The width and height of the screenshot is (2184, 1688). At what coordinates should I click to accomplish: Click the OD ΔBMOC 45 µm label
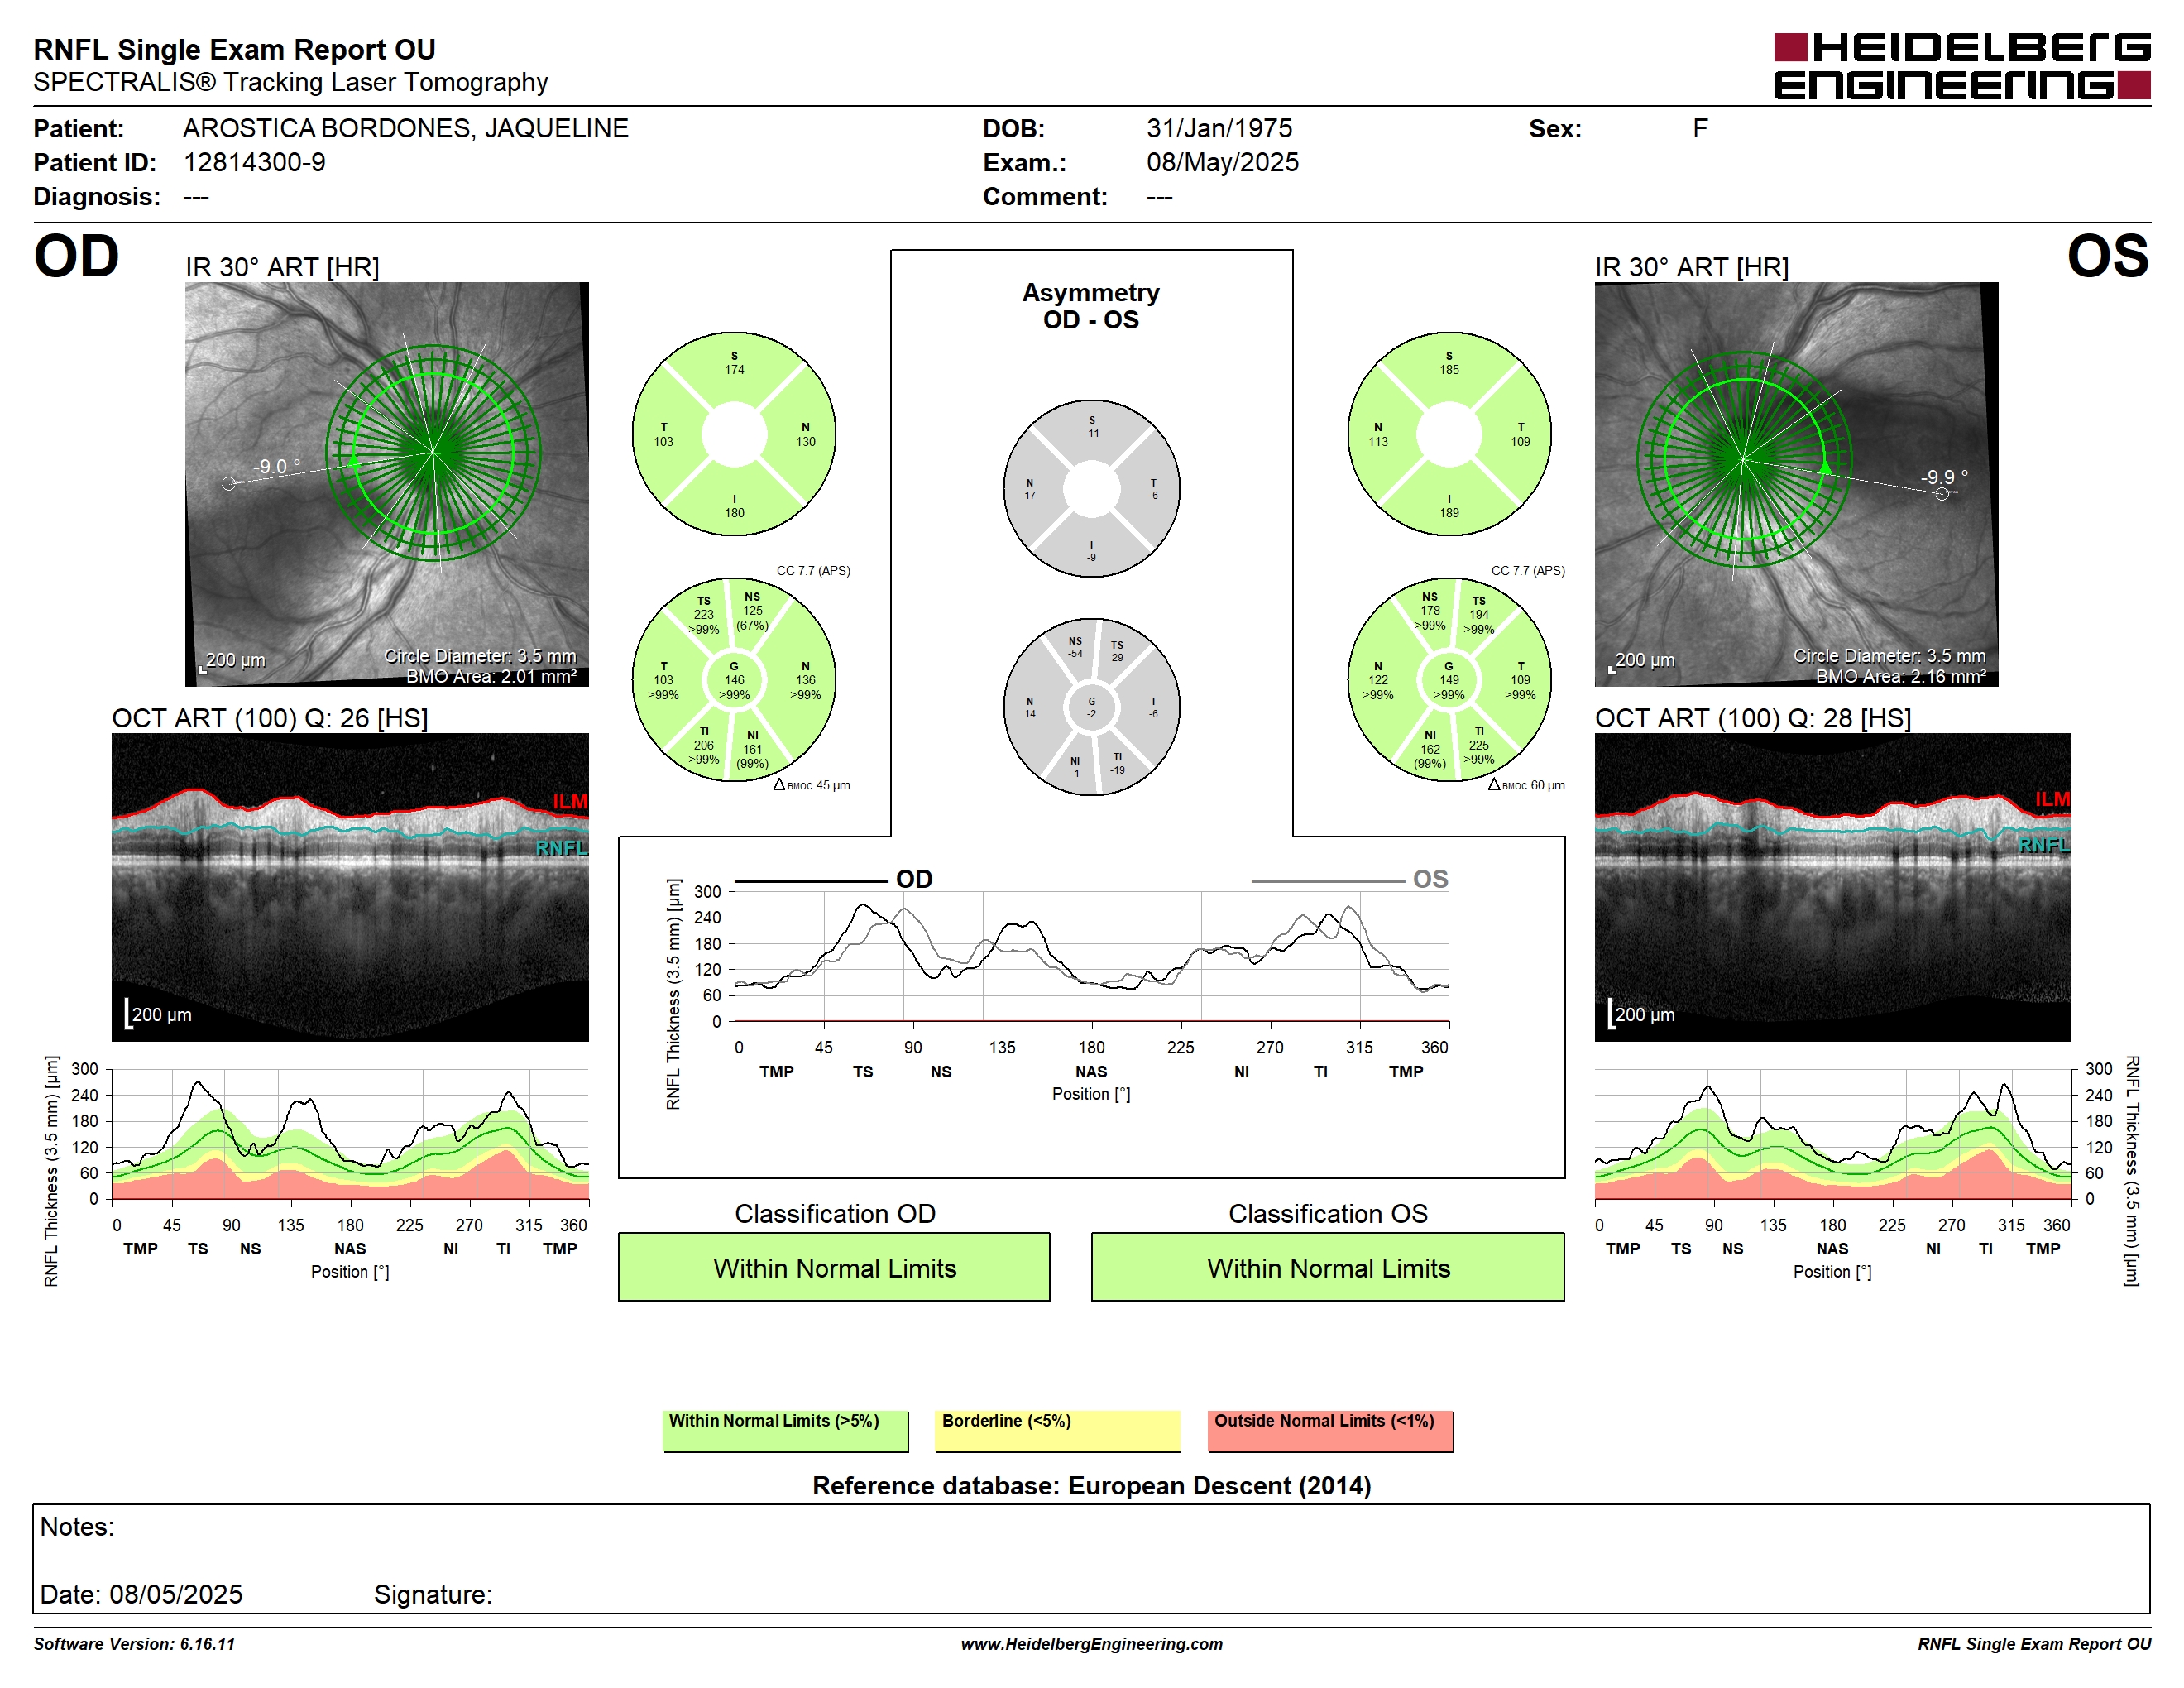click(812, 785)
